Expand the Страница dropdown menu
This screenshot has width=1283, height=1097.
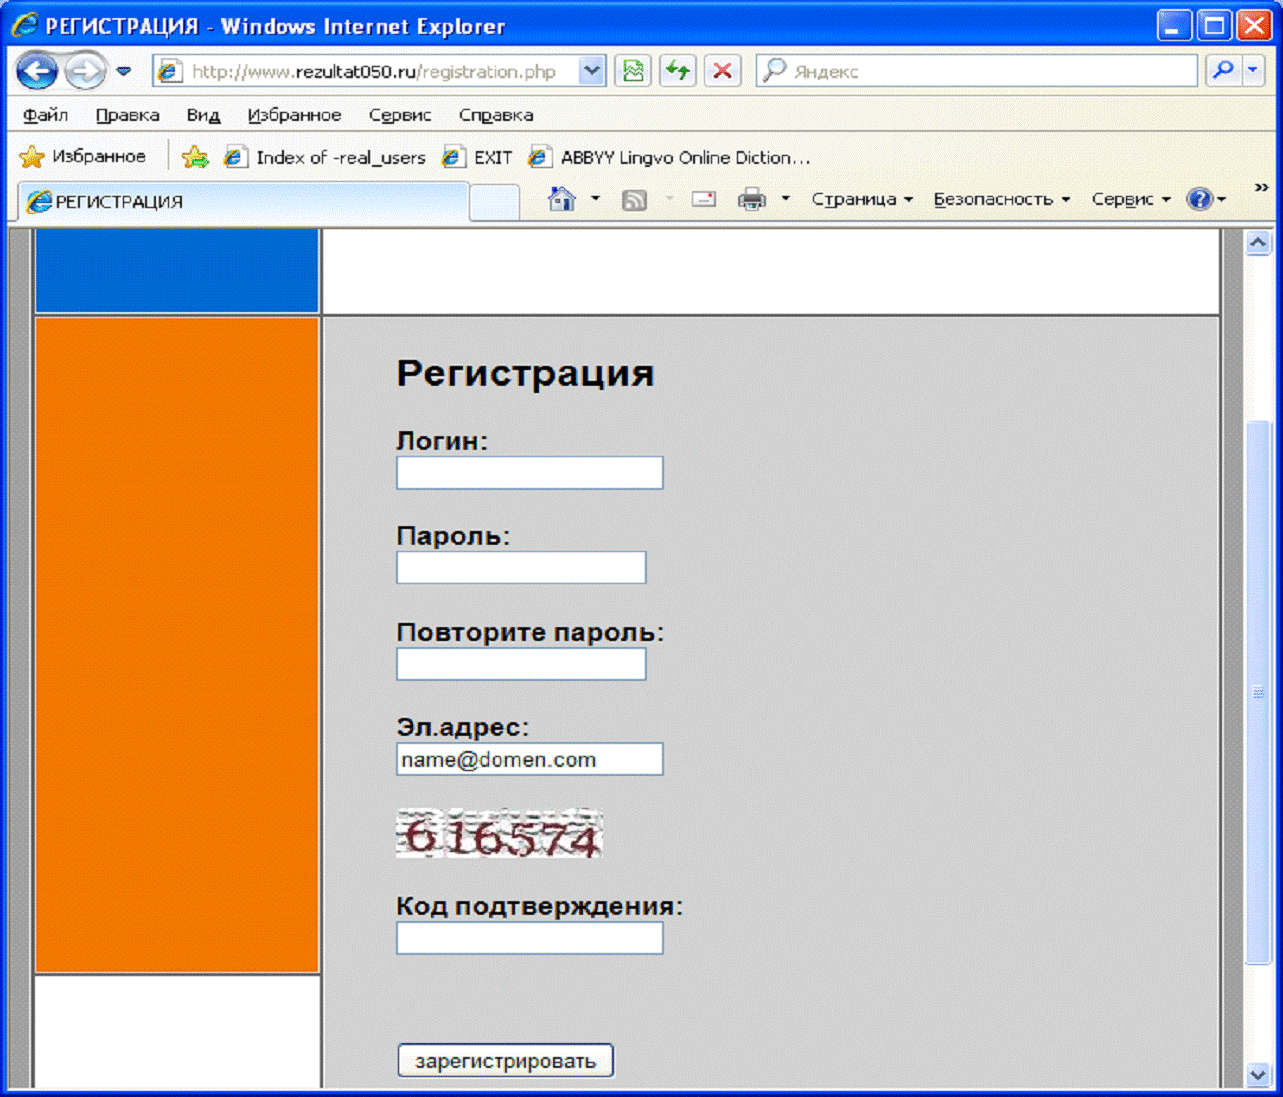pyautogui.click(x=862, y=199)
